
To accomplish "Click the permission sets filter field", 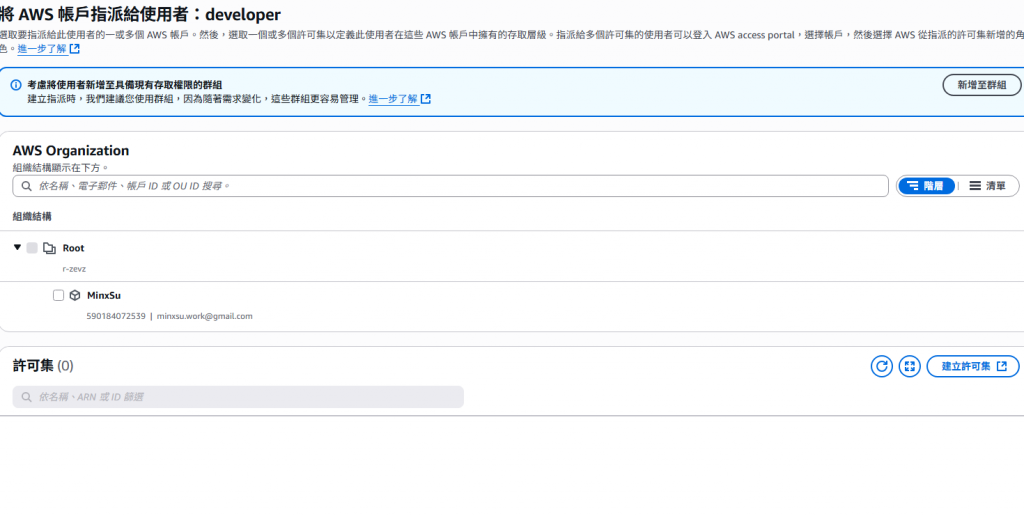I will click(x=238, y=397).
